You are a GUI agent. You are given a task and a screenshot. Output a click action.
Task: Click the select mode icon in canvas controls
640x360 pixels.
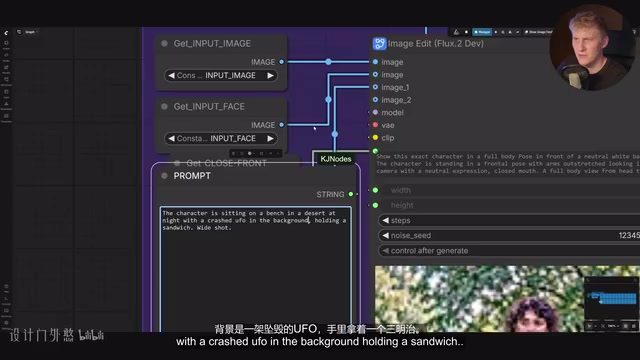tap(589, 326)
